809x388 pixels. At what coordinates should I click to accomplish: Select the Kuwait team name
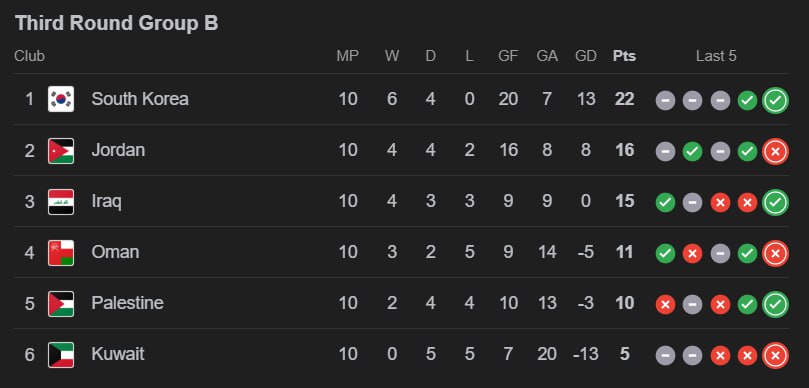click(x=118, y=354)
